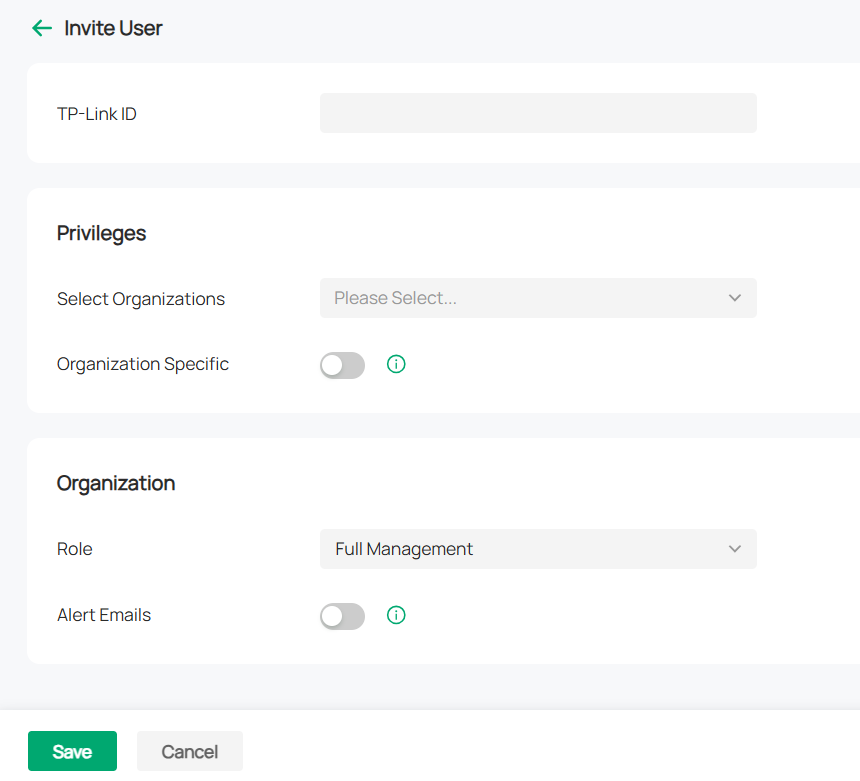Viewport: 860px width, 781px height.
Task: Enable the Organization Specific toggle
Action: (x=342, y=365)
